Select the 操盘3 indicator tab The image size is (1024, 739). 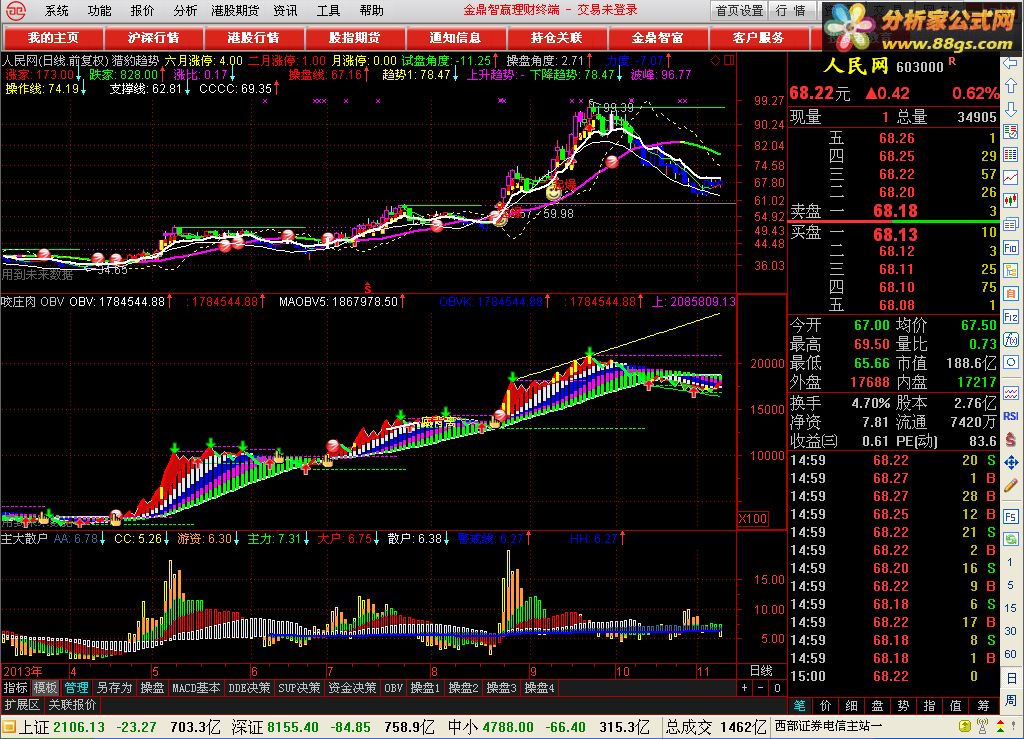point(502,687)
